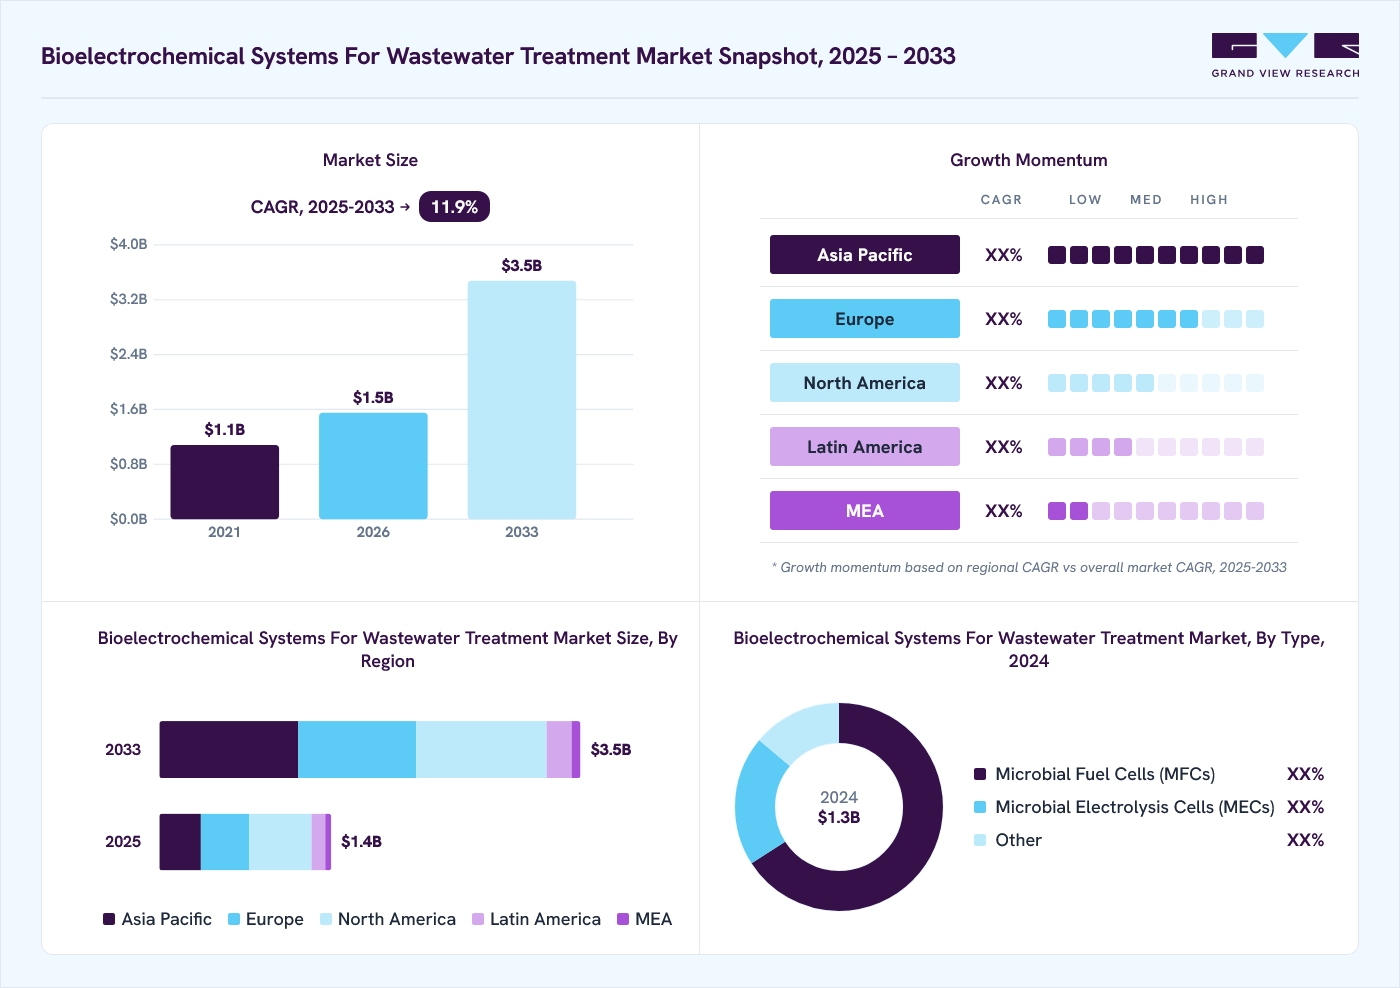Click the Grand View Research logo
1400x988 pixels.
1285,56
